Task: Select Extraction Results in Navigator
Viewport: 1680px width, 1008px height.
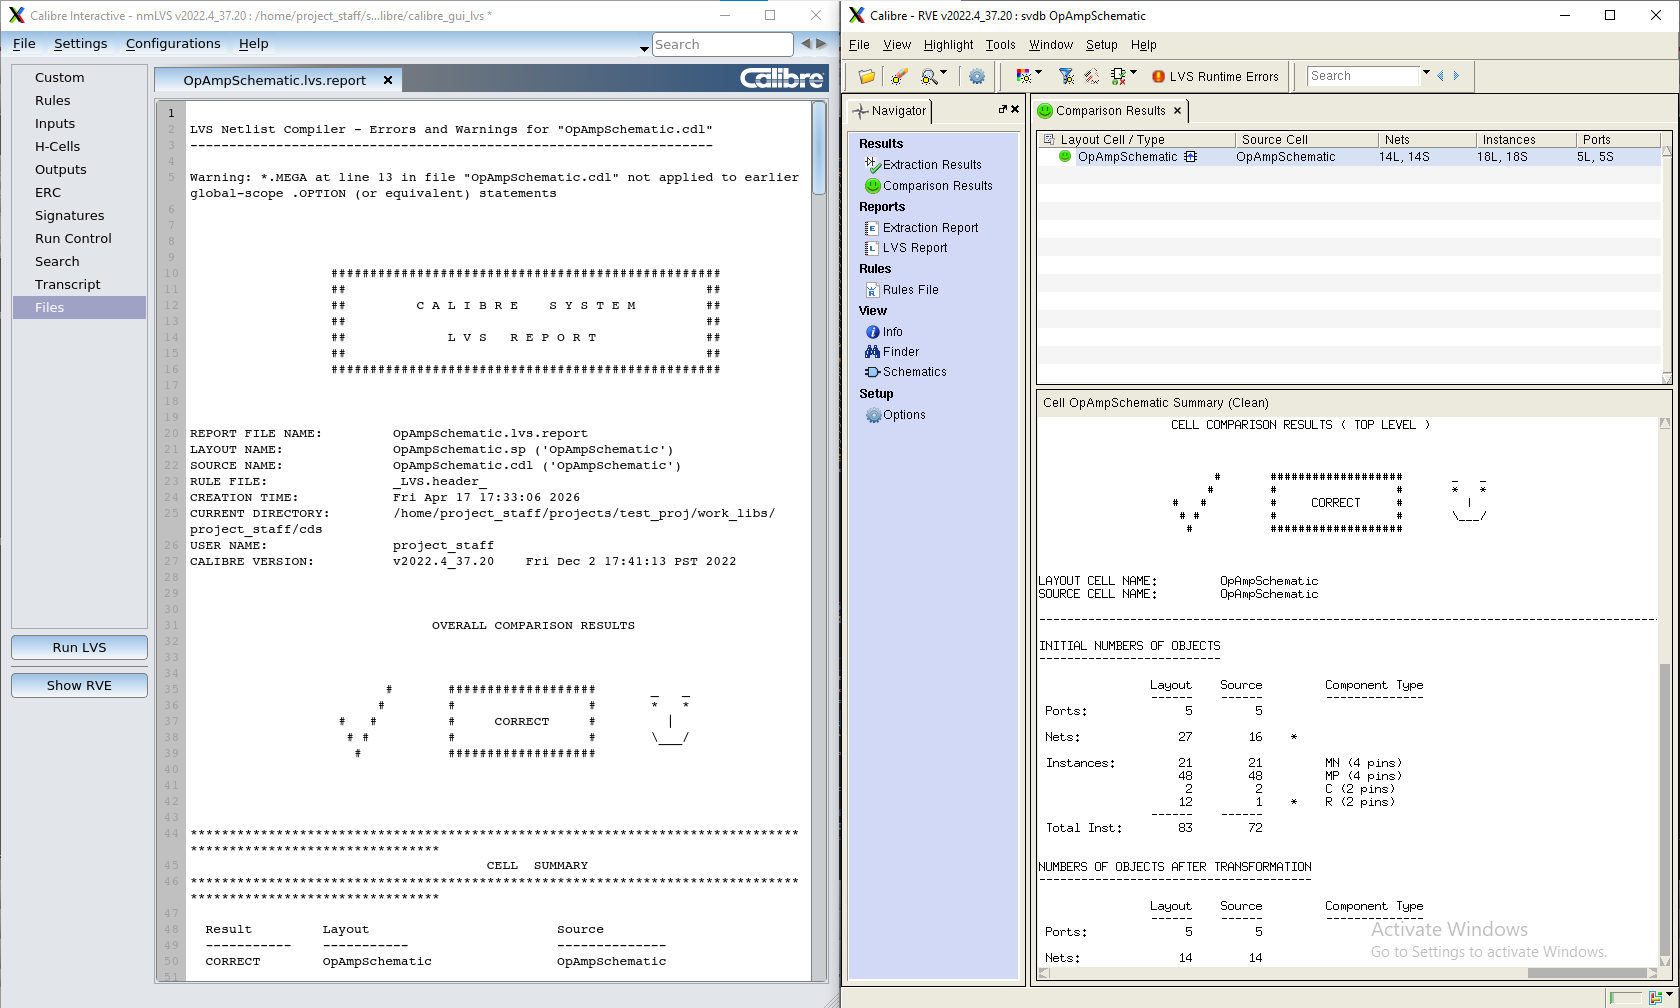Action: pyautogui.click(x=923, y=165)
